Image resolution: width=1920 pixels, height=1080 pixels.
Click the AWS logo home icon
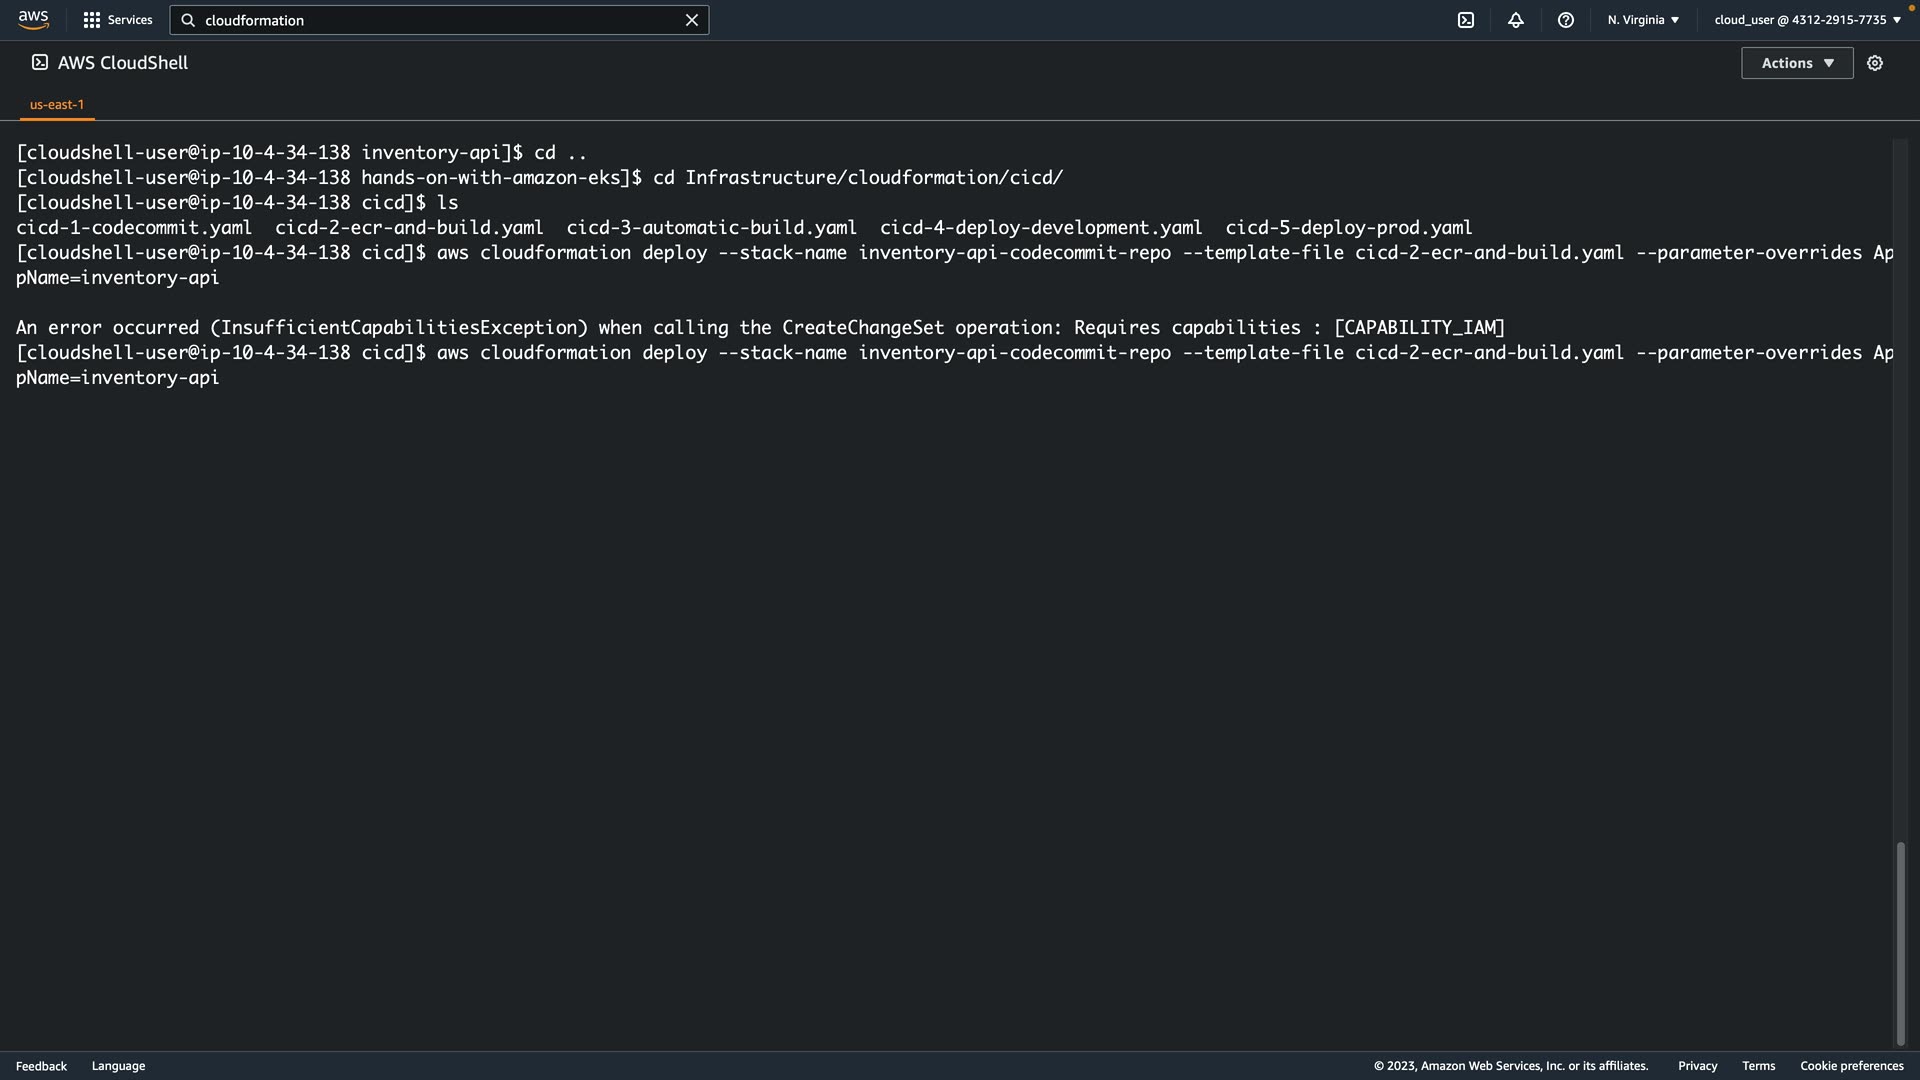pos(33,20)
